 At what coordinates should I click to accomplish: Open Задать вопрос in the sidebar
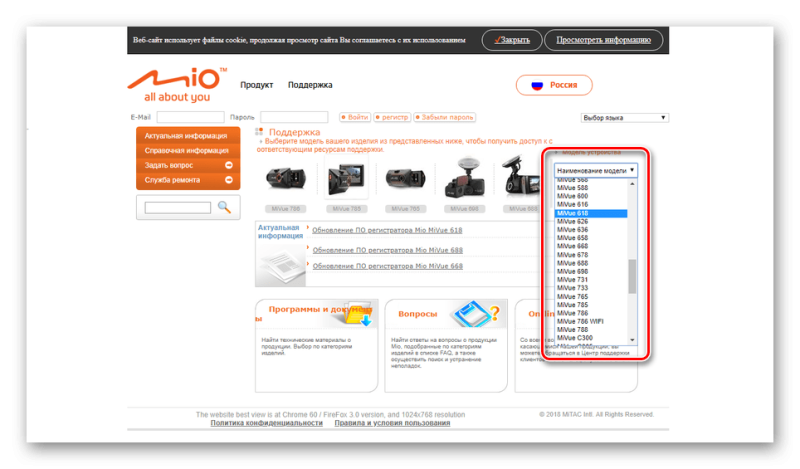[x=188, y=165]
